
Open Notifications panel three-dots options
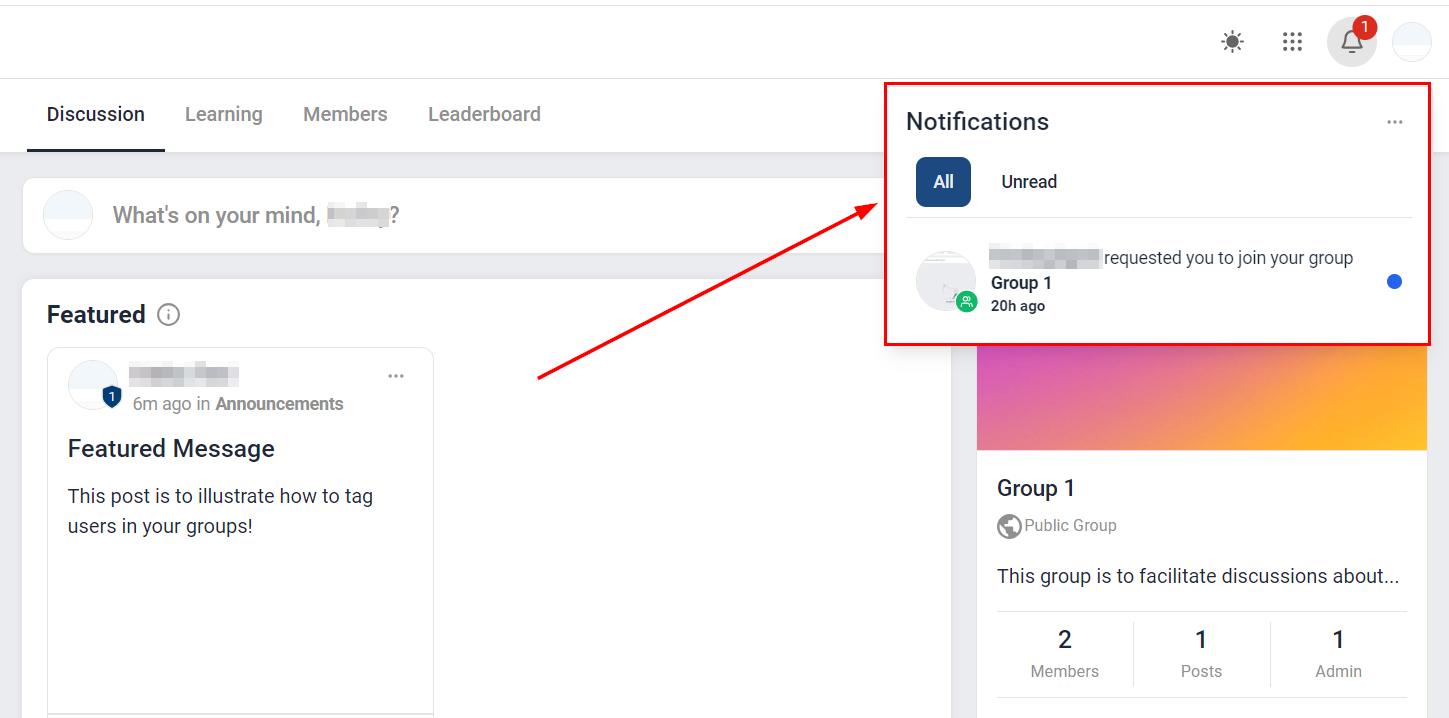click(x=1394, y=122)
